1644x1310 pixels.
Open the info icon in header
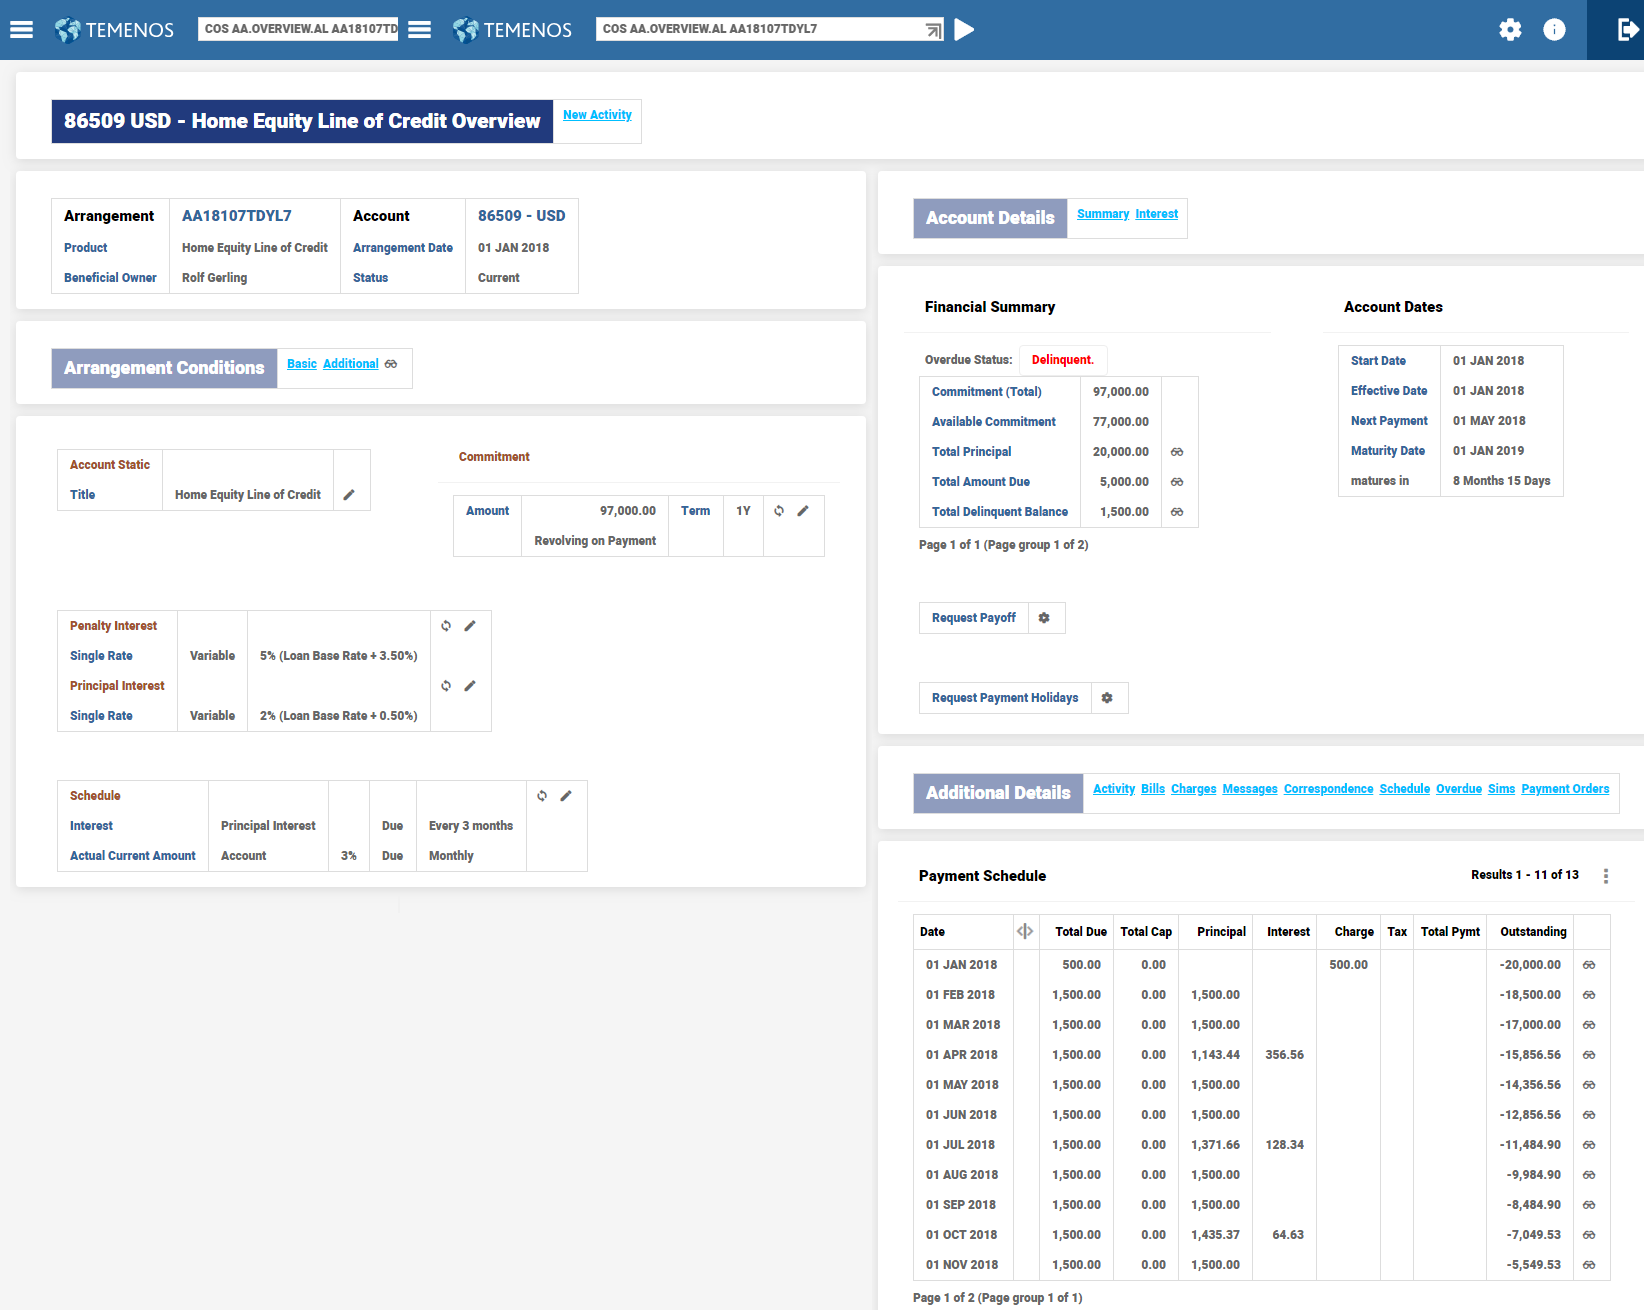pos(1554,30)
